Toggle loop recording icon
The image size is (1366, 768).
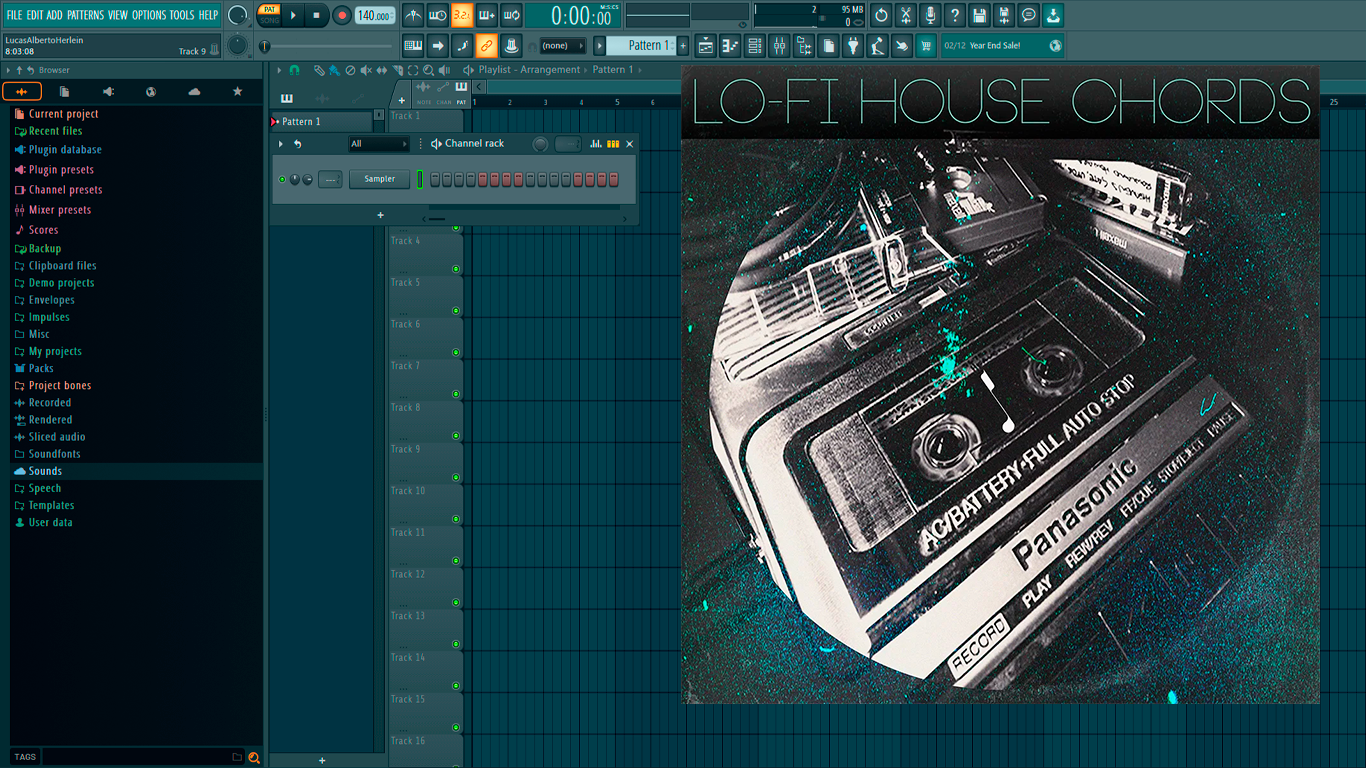pyautogui.click(x=511, y=15)
